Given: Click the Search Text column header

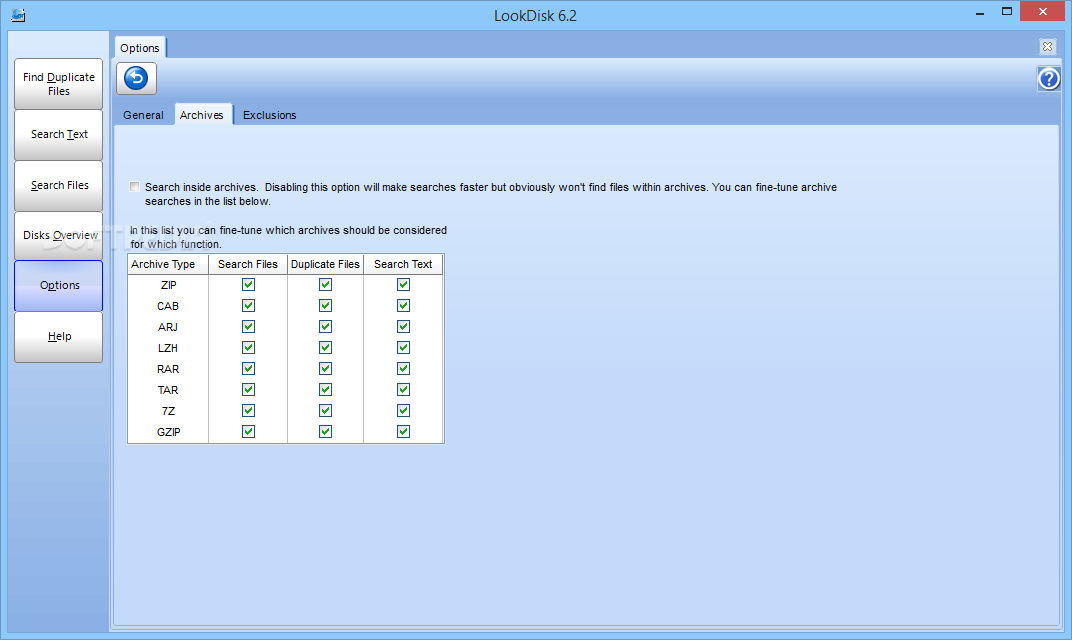Looking at the screenshot, I should click(x=403, y=264).
